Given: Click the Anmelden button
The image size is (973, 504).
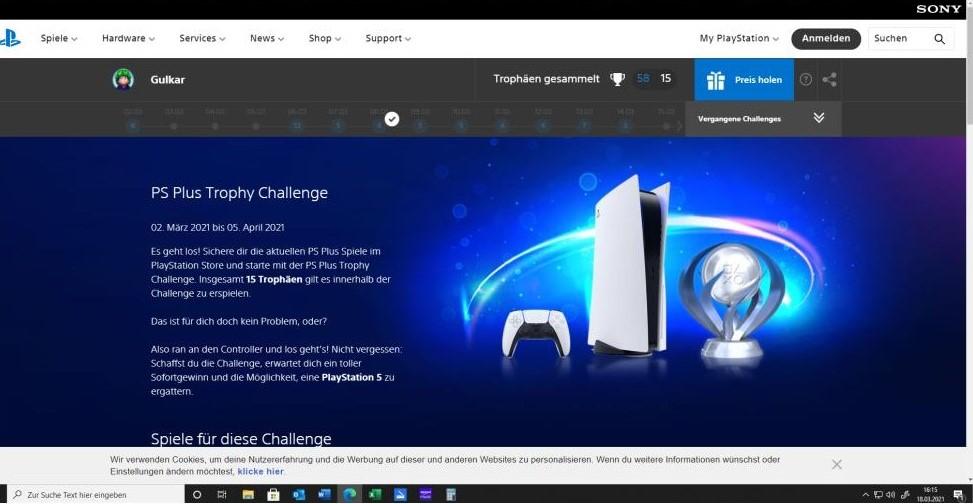Looking at the screenshot, I should 825,38.
